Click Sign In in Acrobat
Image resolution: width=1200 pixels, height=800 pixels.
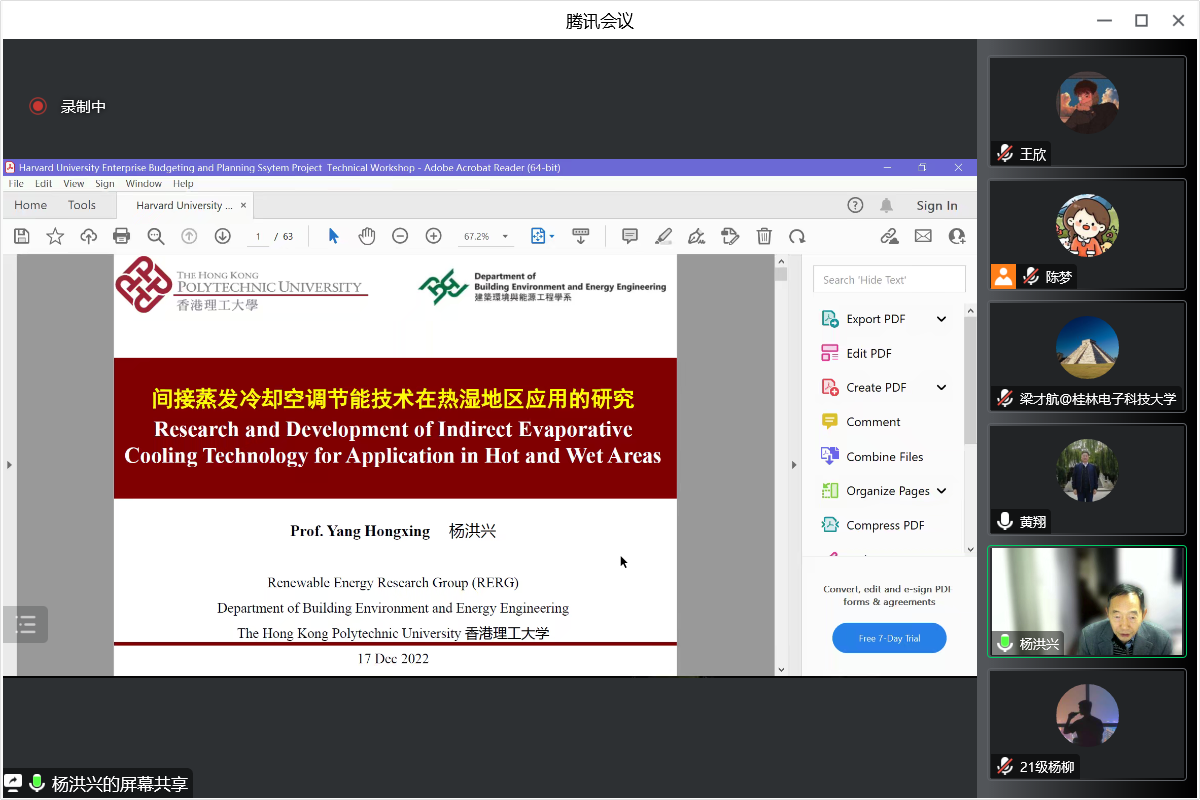pyautogui.click(x=937, y=205)
